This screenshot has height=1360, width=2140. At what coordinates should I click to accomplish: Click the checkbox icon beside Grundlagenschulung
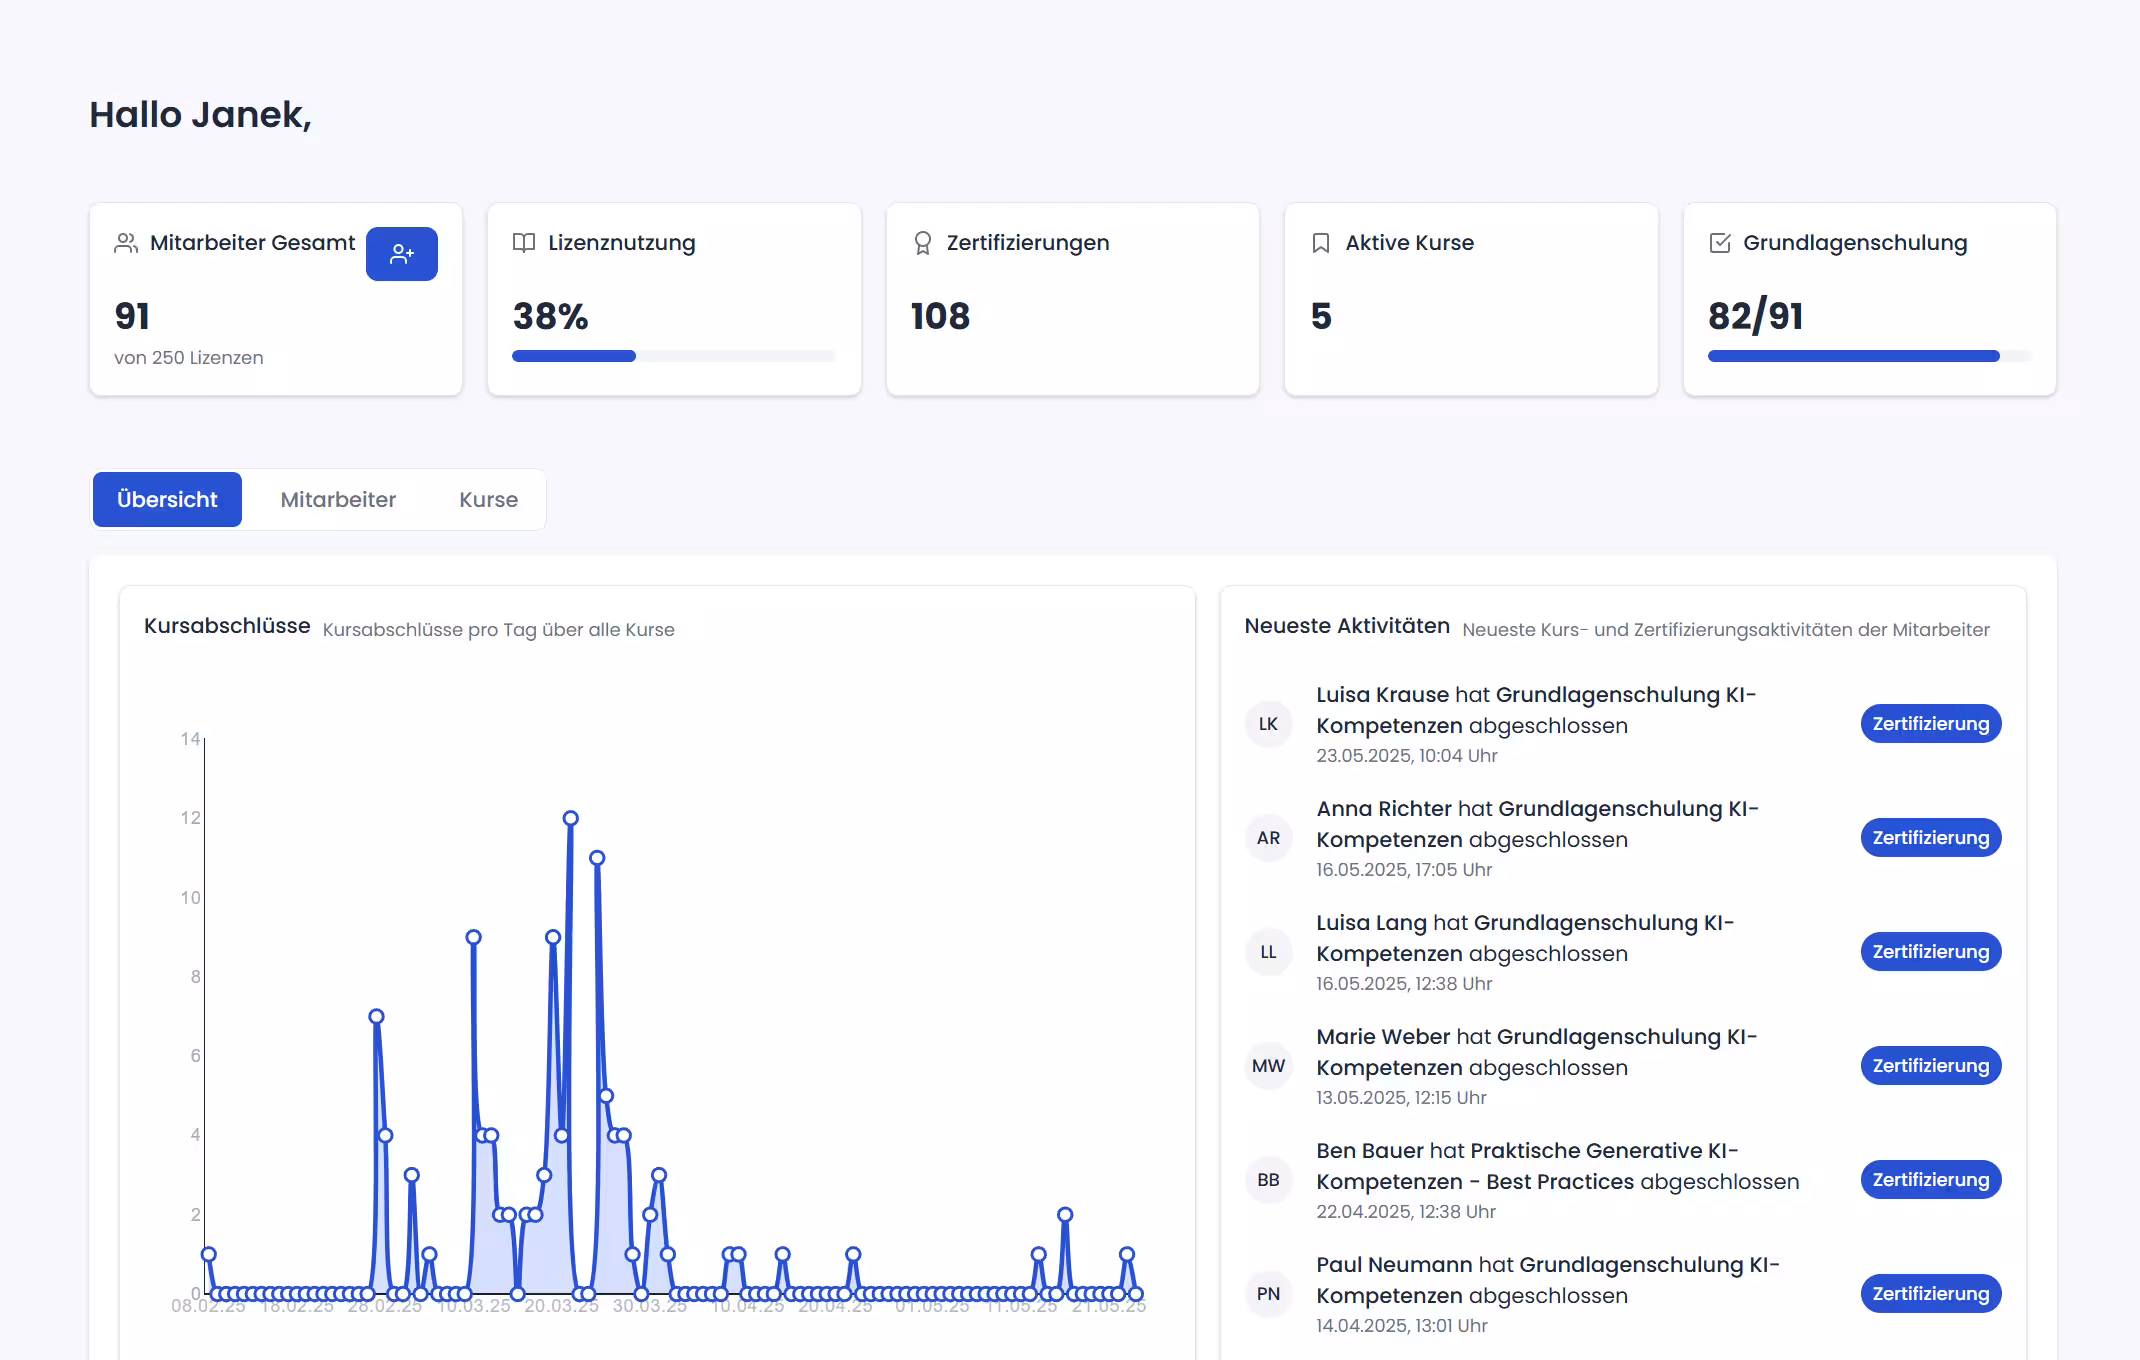click(x=1719, y=243)
